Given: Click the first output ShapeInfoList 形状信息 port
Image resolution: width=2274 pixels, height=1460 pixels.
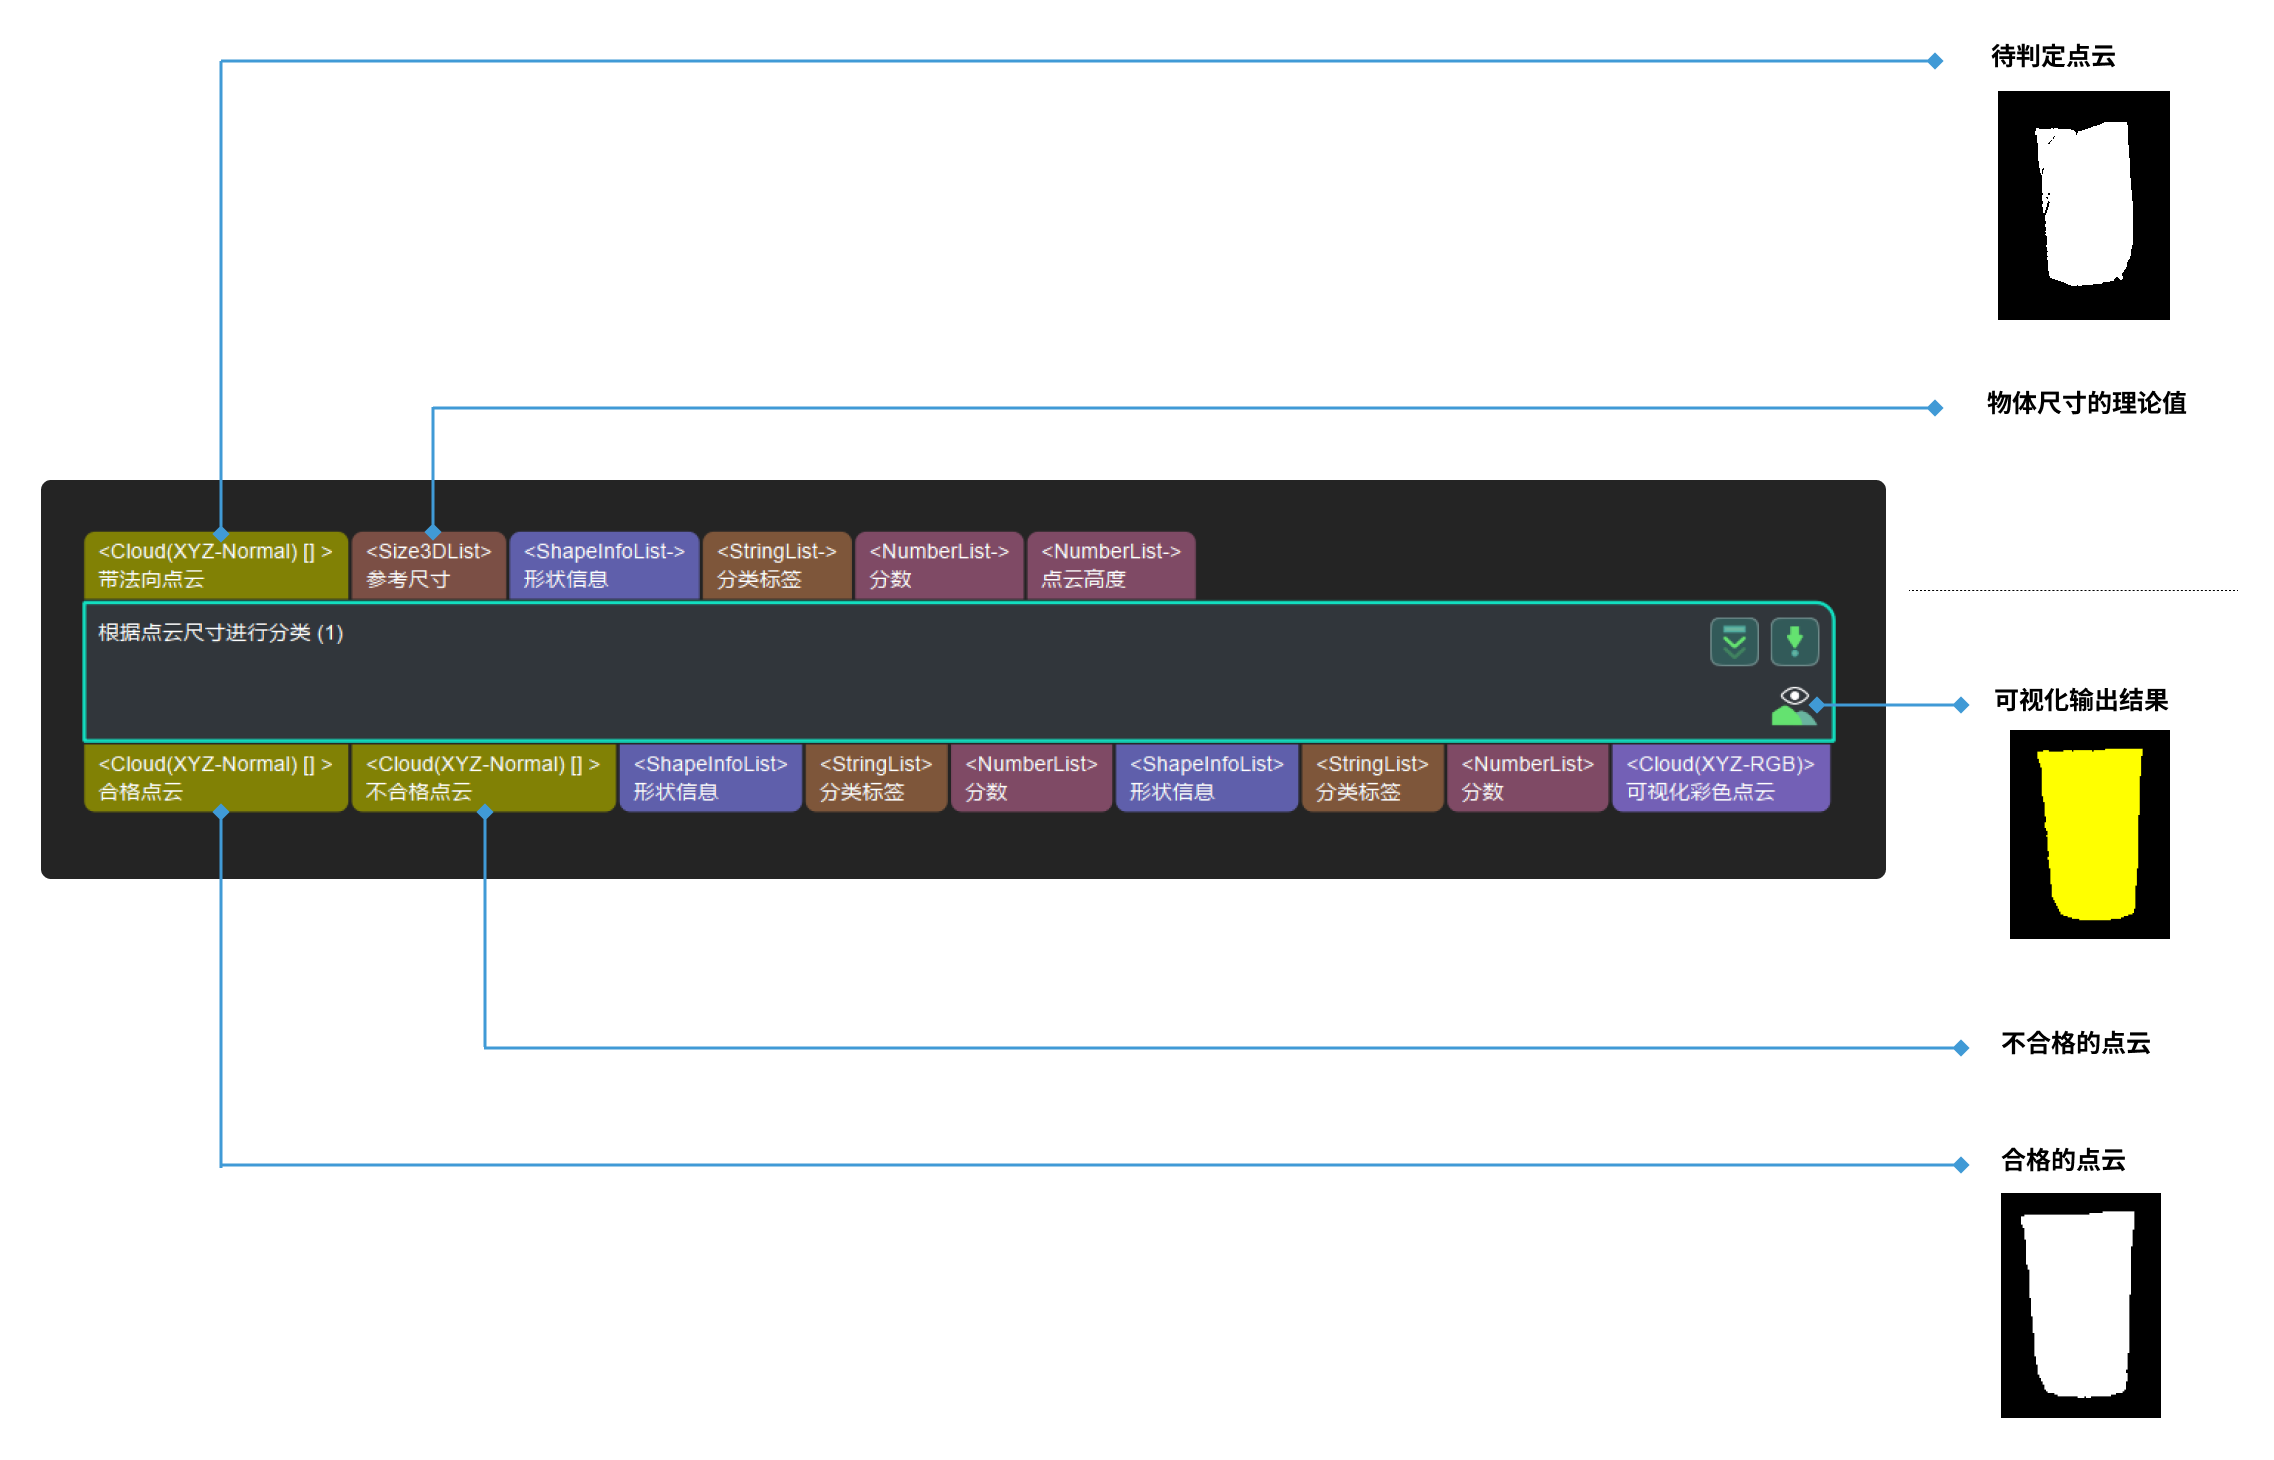Looking at the screenshot, I should point(710,777).
